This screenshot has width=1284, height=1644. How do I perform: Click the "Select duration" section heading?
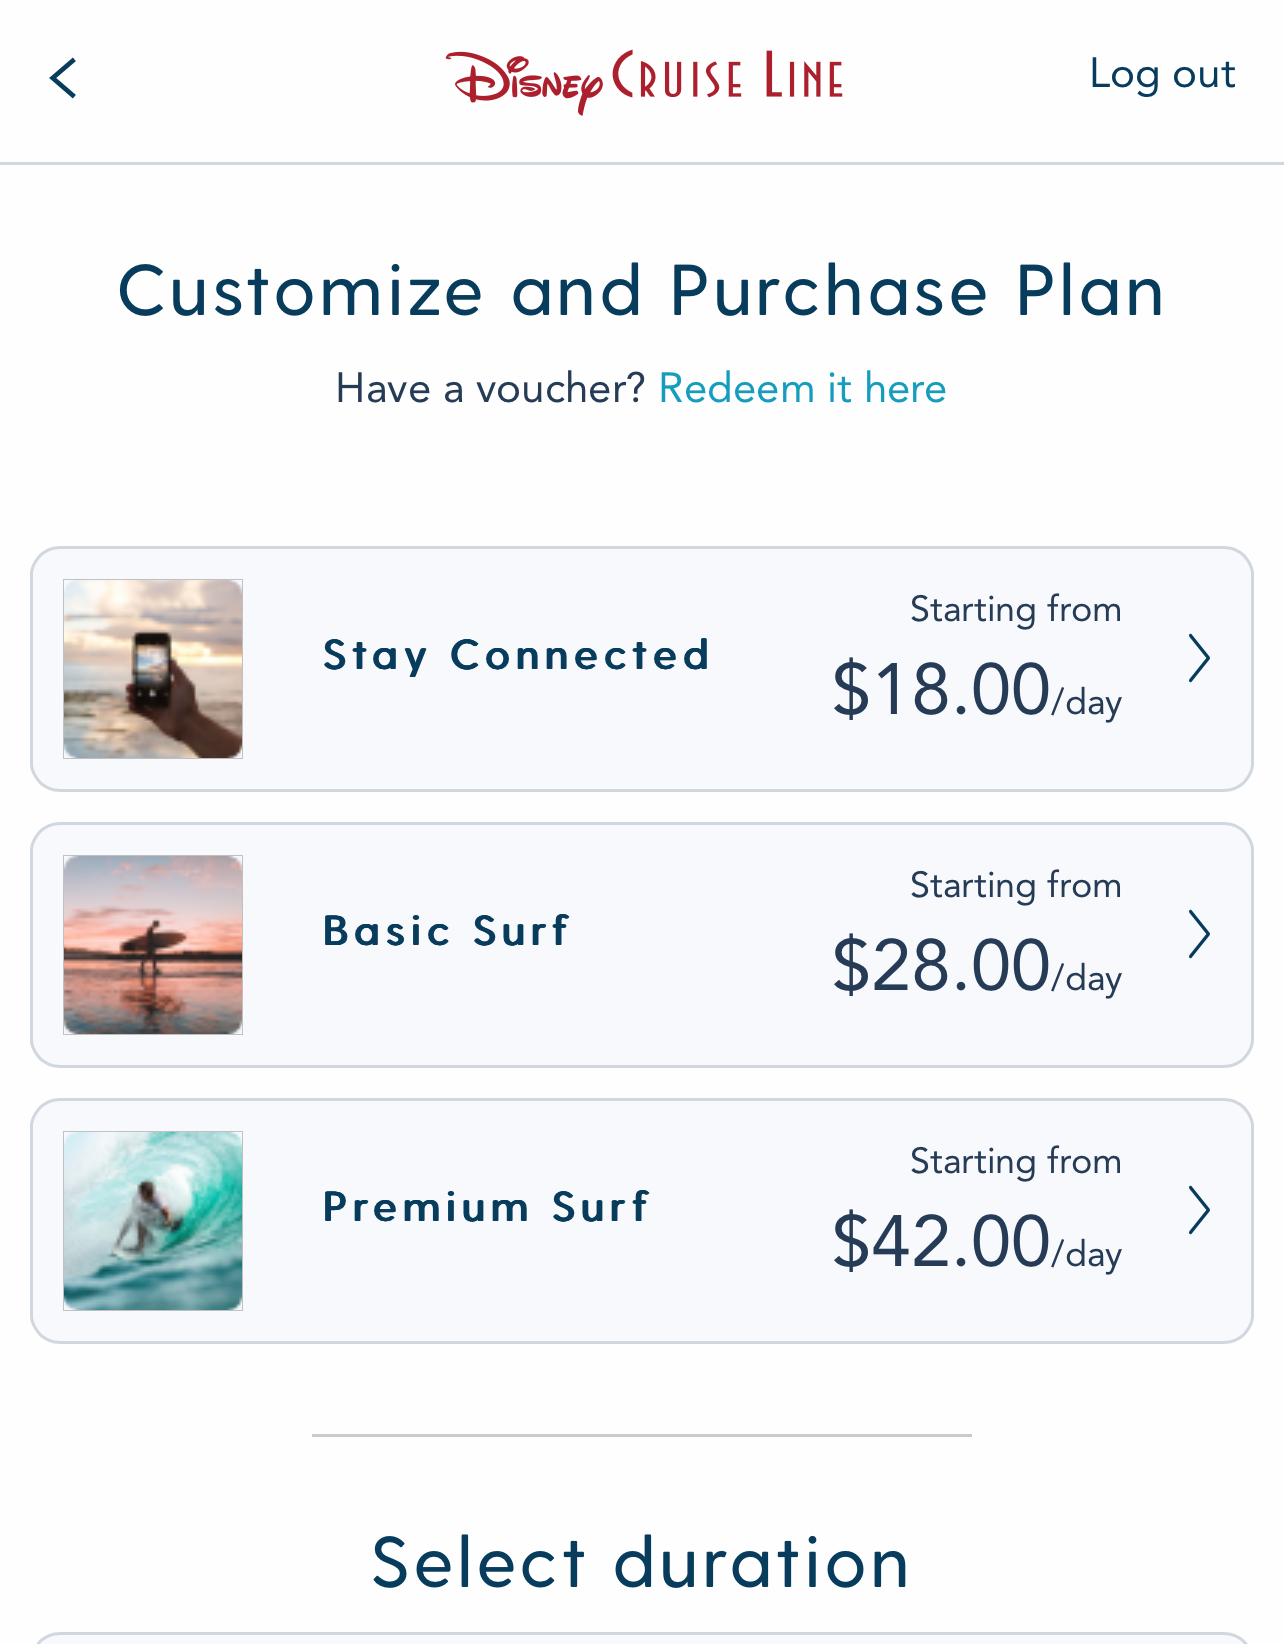pyautogui.click(x=641, y=1563)
